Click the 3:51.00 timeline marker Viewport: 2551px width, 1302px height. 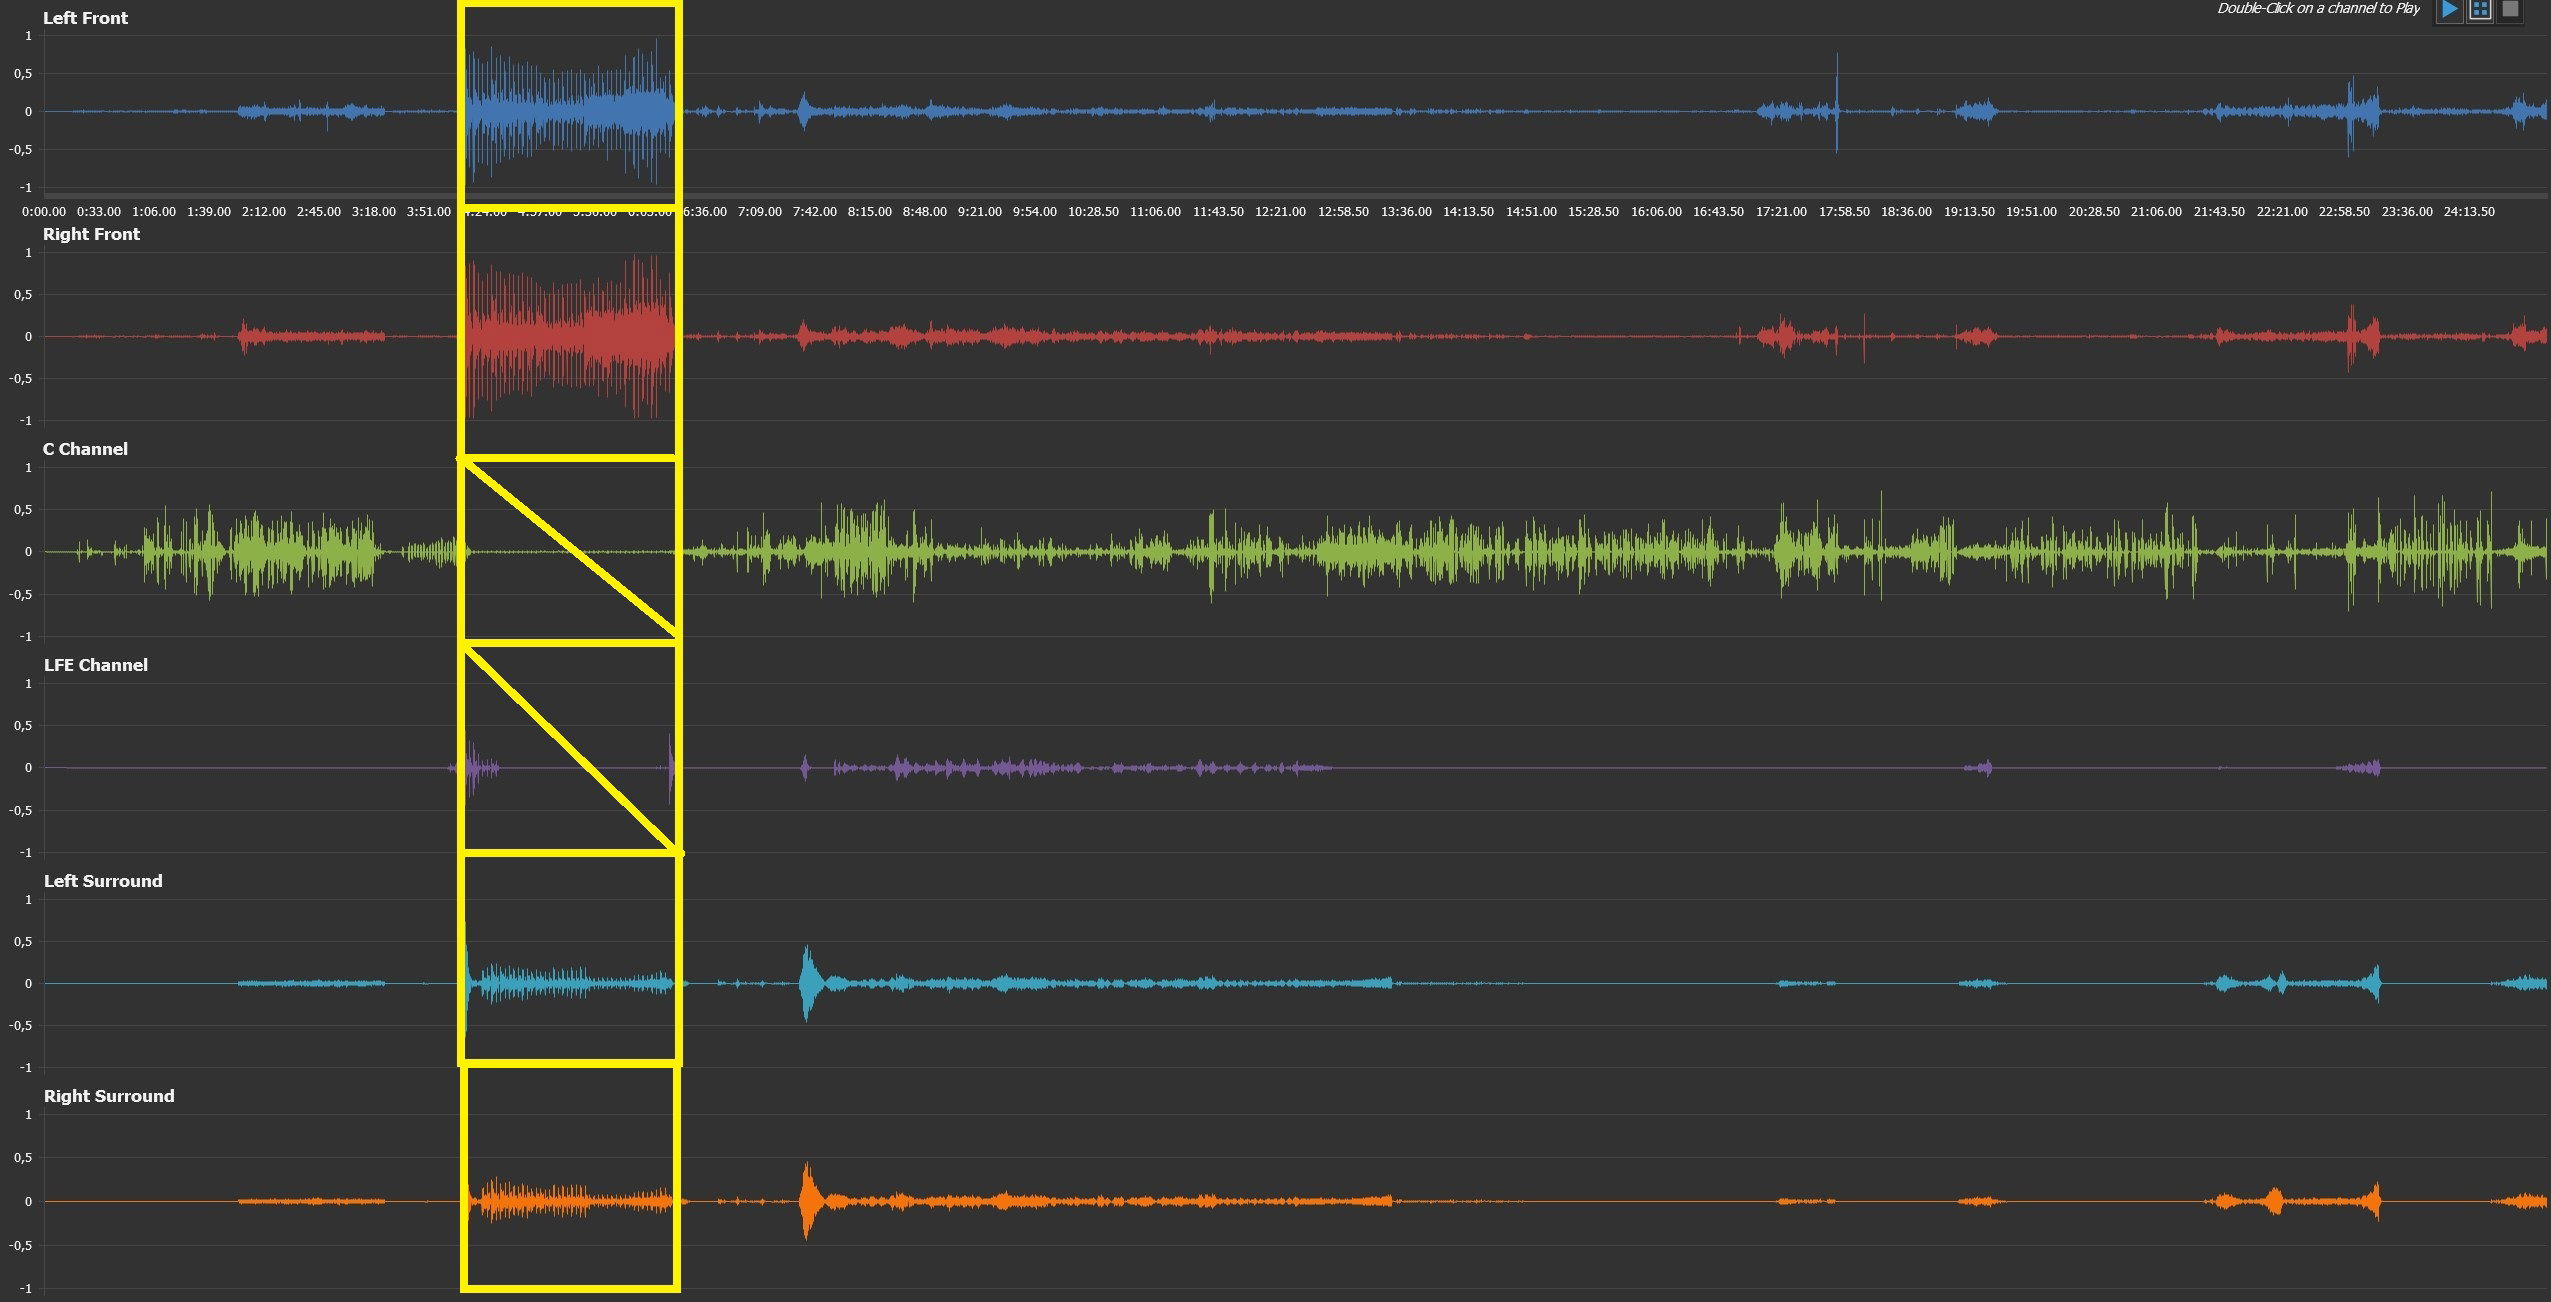(429, 212)
